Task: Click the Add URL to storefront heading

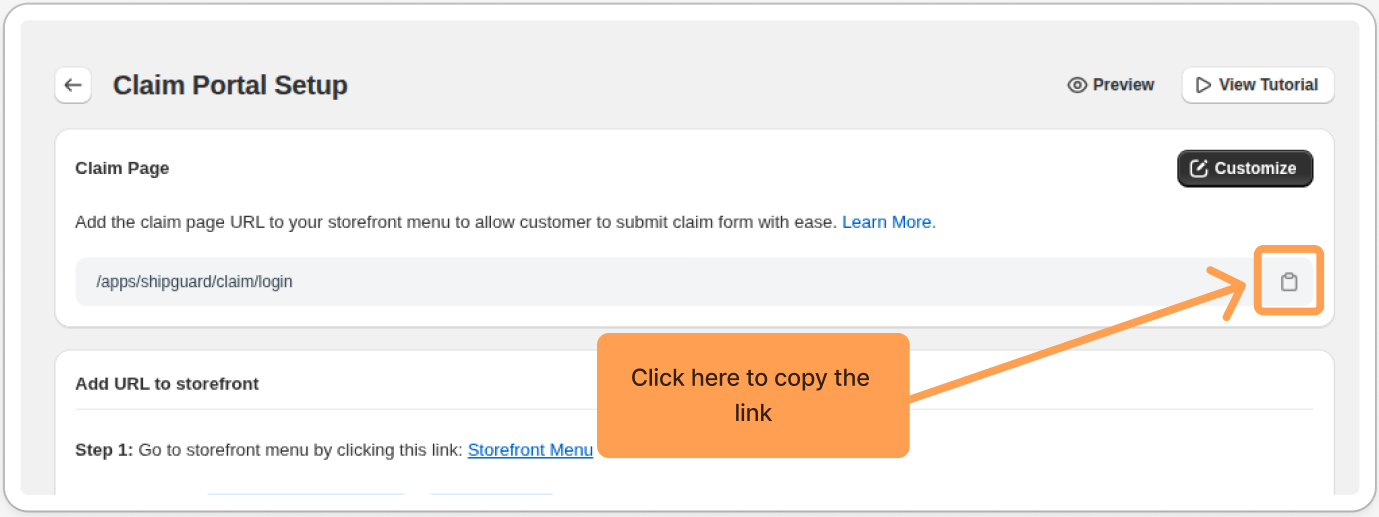Action: coord(167,384)
